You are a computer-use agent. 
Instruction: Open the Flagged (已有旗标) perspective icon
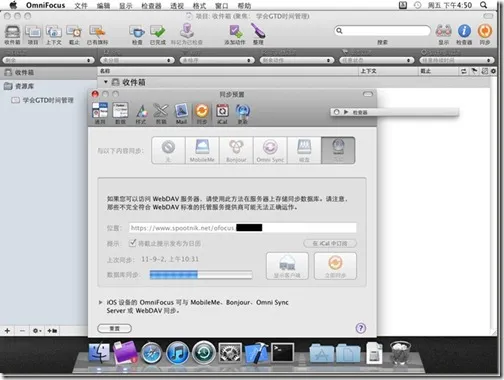click(98, 35)
